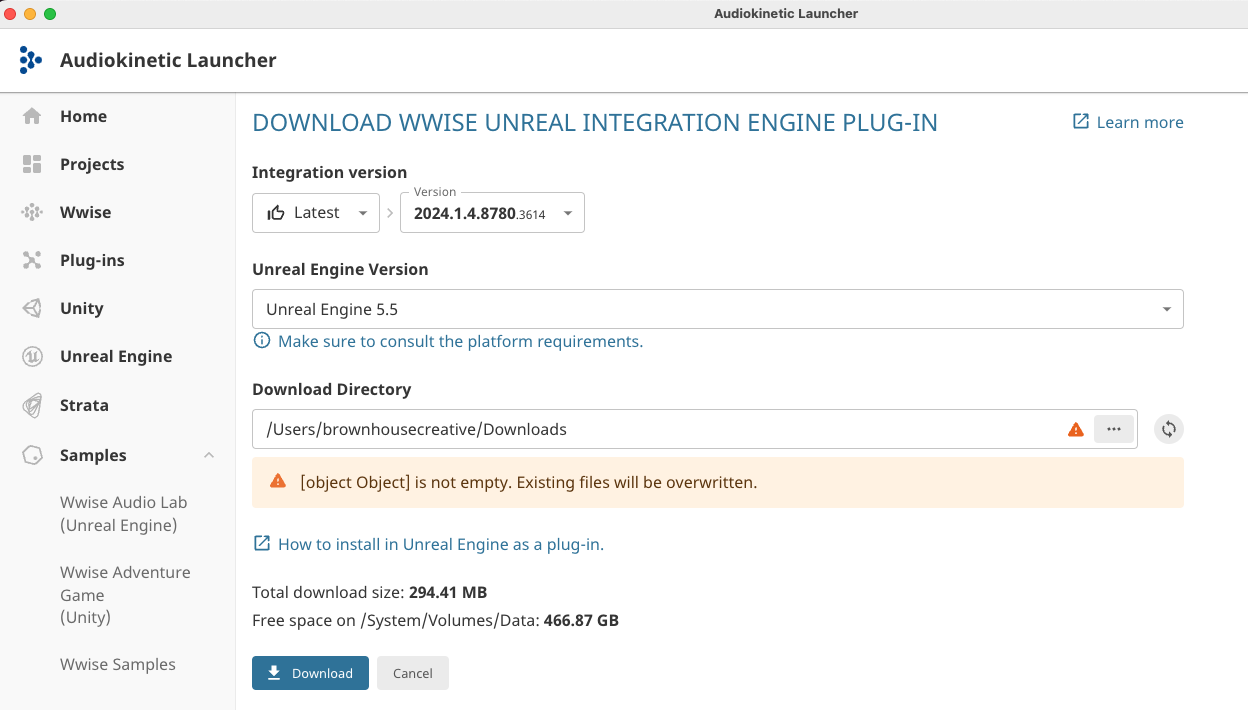
Task: Click the page heading Download Wwise Unreal Integration
Action: coord(595,123)
